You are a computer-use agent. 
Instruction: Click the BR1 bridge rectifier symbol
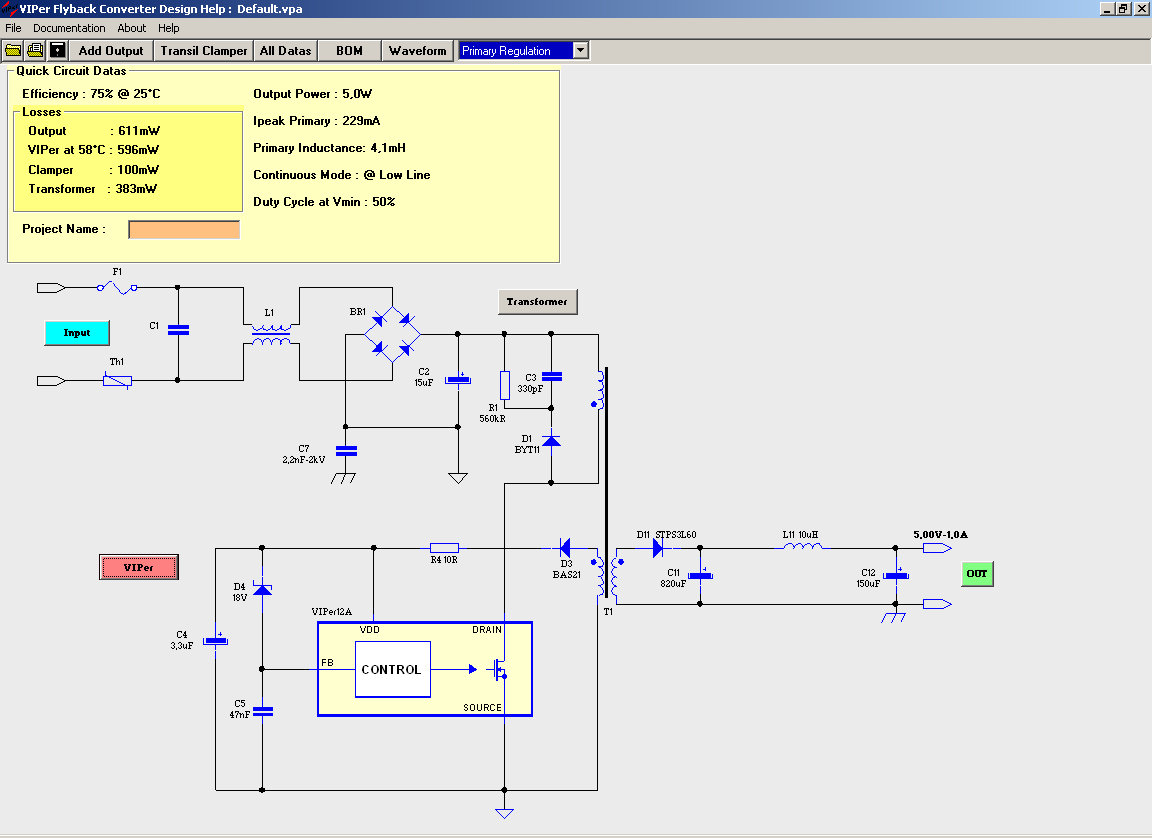pyautogui.click(x=391, y=334)
